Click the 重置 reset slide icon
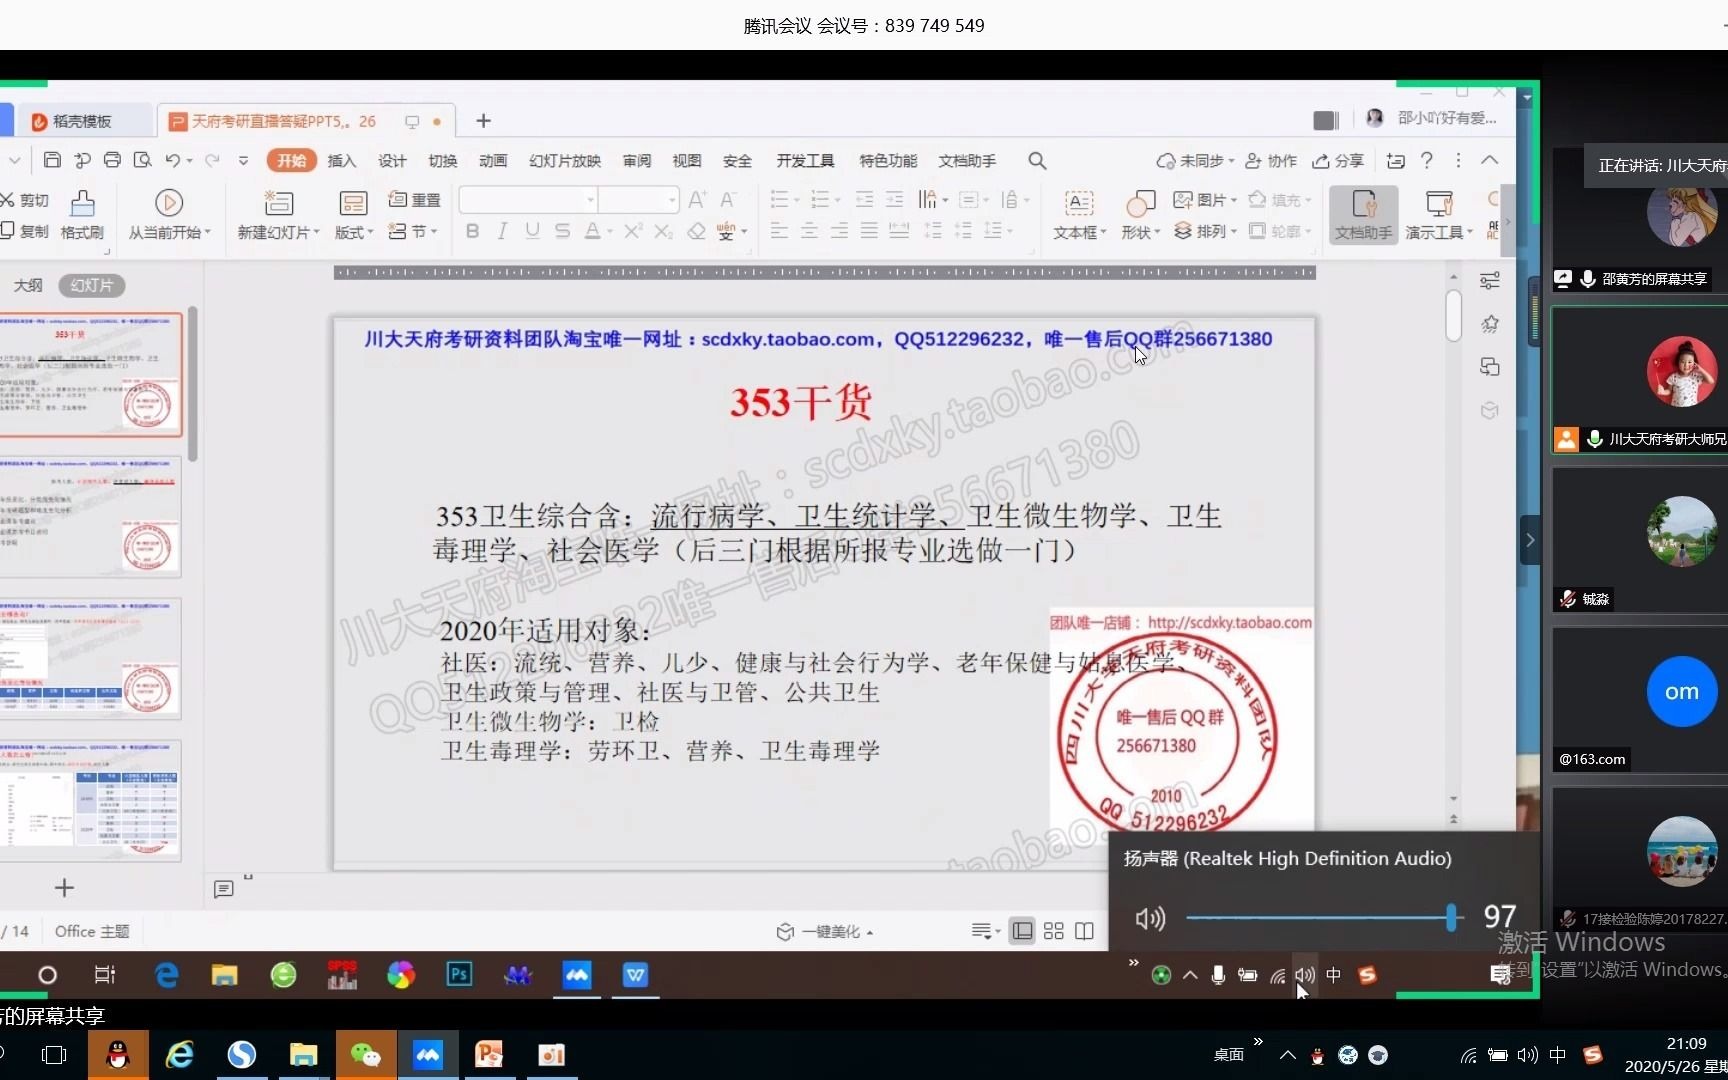This screenshot has height=1080, width=1728. pos(414,199)
